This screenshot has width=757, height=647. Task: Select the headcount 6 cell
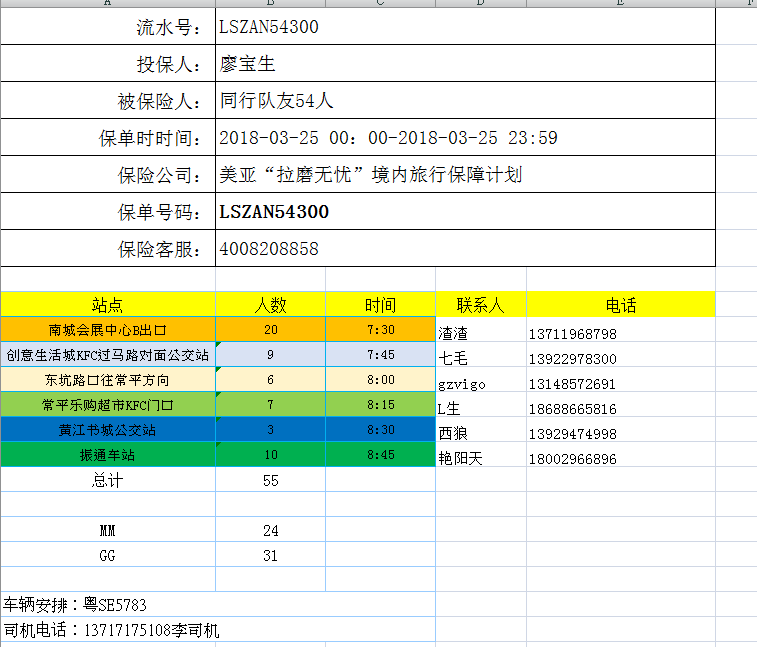pos(270,380)
